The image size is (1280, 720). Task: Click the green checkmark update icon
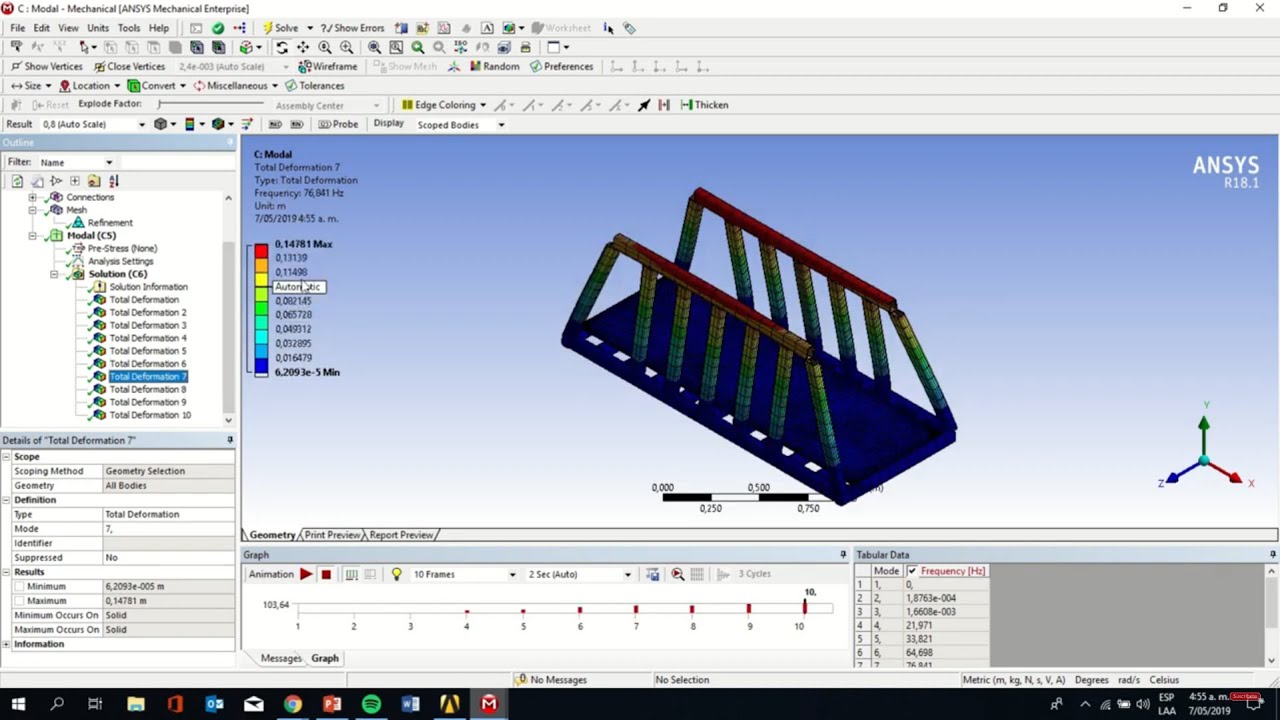click(218, 28)
